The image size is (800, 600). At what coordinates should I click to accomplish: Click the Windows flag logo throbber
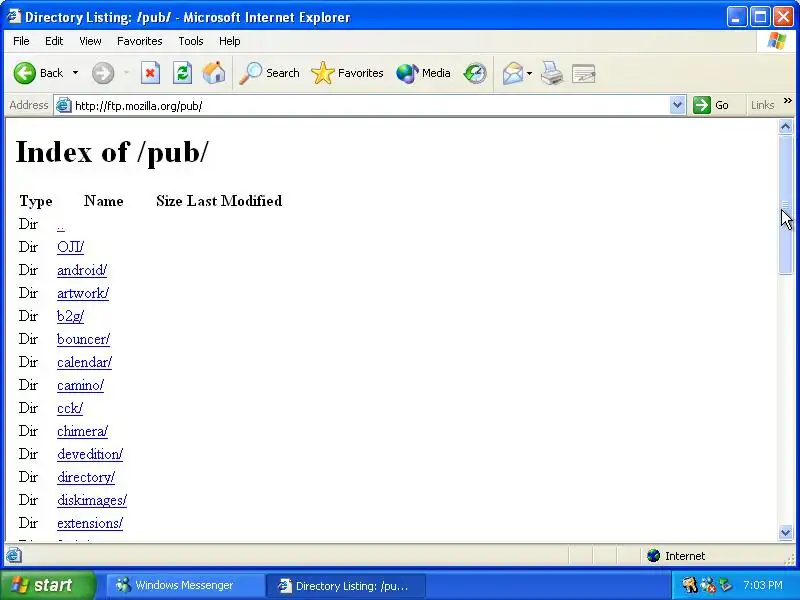[x=777, y=41]
